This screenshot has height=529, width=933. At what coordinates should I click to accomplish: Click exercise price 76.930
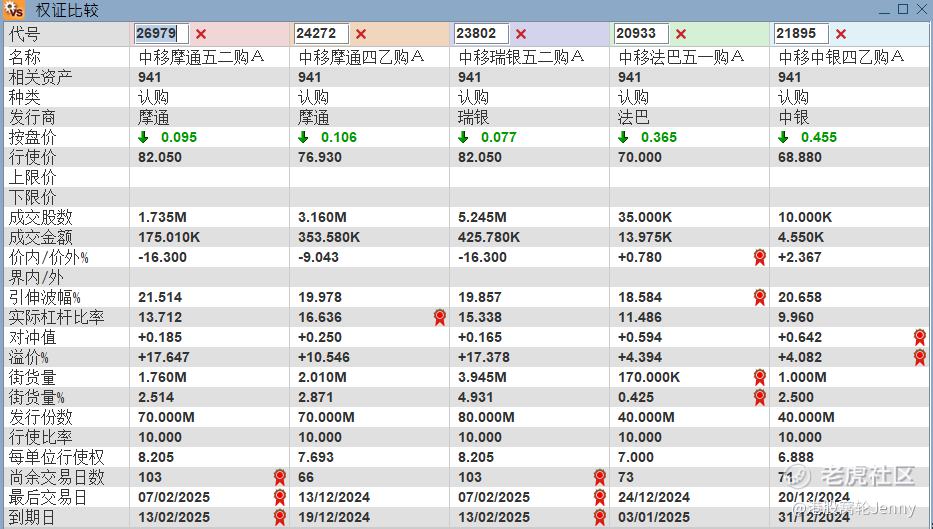320,158
